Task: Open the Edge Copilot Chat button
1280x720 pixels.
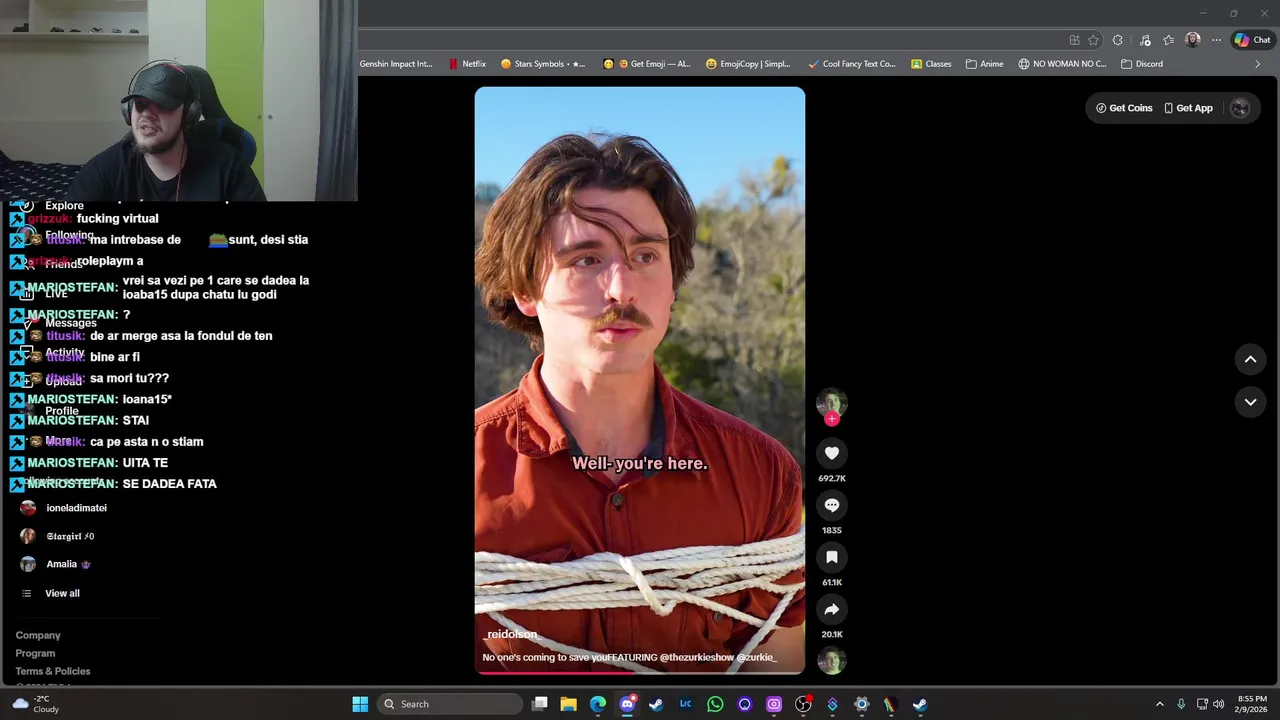Action: coord(1252,40)
